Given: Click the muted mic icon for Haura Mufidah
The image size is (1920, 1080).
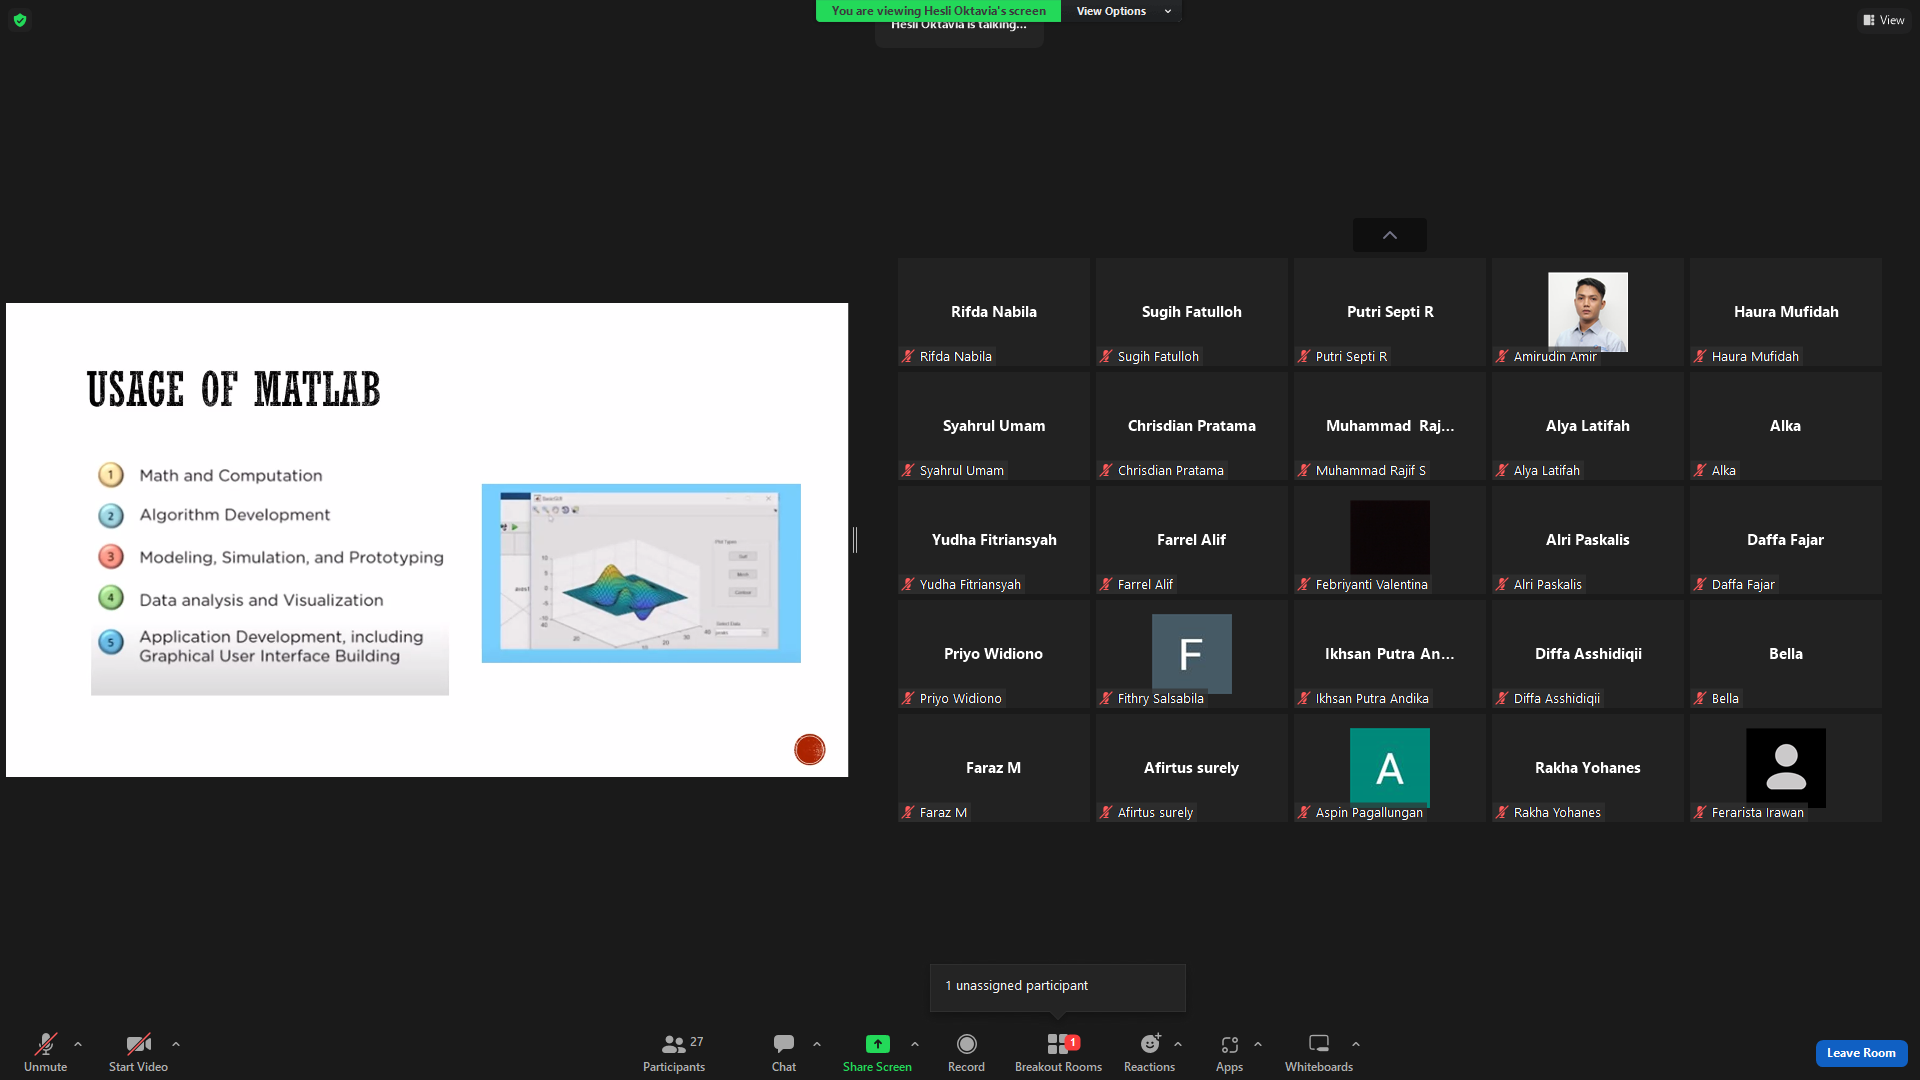Looking at the screenshot, I should coord(1700,356).
